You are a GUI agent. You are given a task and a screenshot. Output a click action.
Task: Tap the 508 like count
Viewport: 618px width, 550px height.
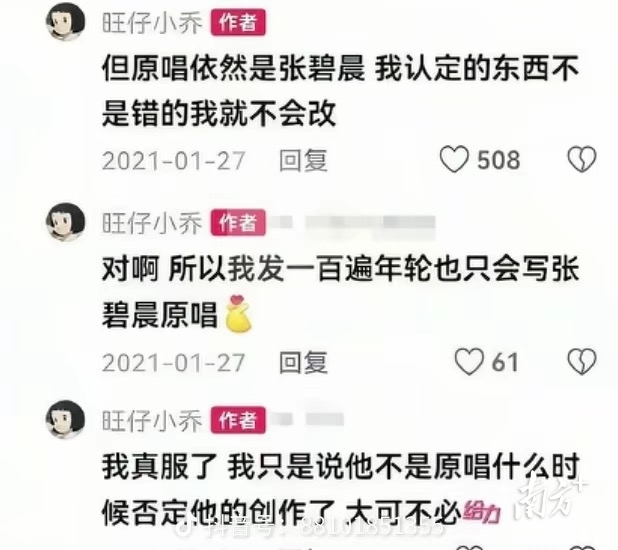(499, 160)
